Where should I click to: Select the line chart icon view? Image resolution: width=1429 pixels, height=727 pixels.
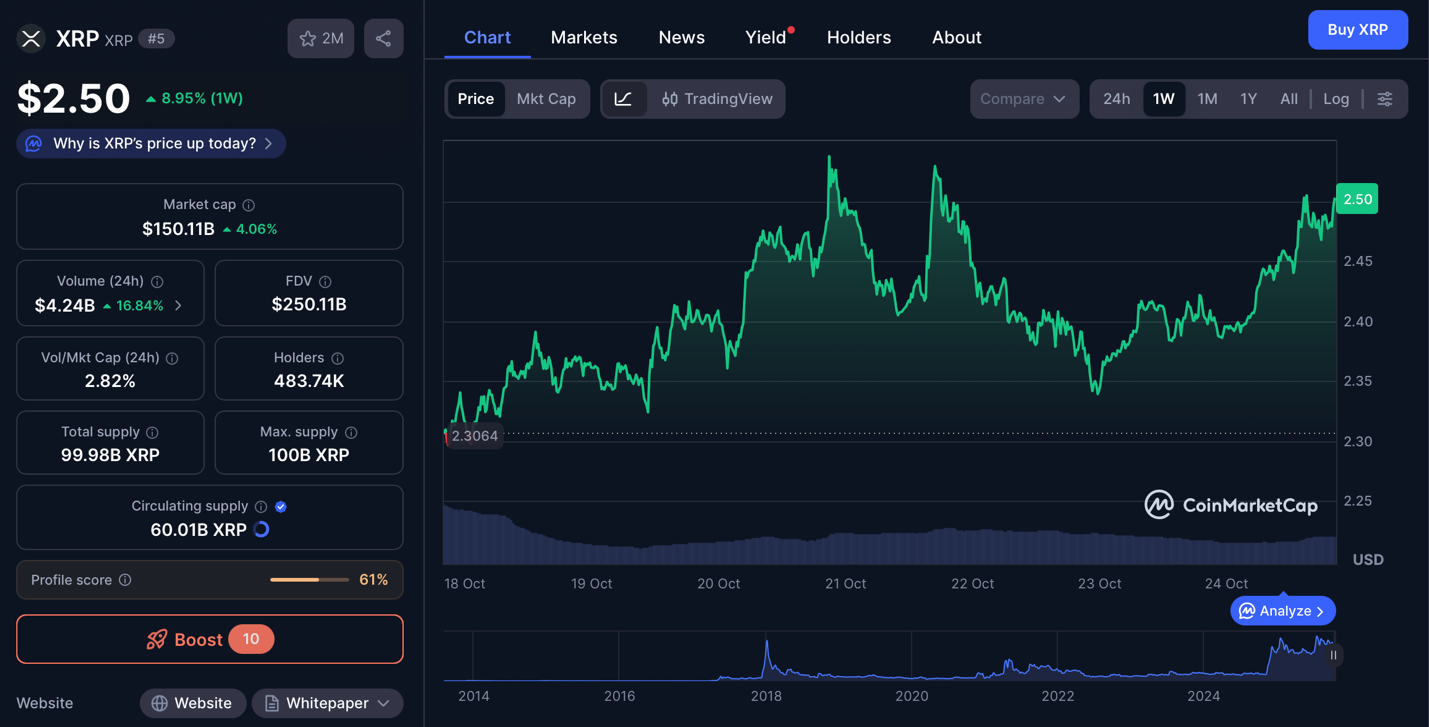[x=623, y=99]
